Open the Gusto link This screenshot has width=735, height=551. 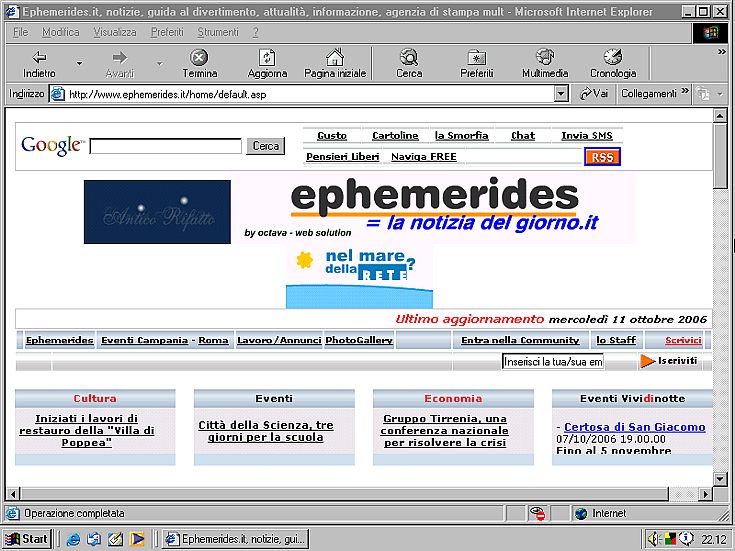tap(332, 136)
